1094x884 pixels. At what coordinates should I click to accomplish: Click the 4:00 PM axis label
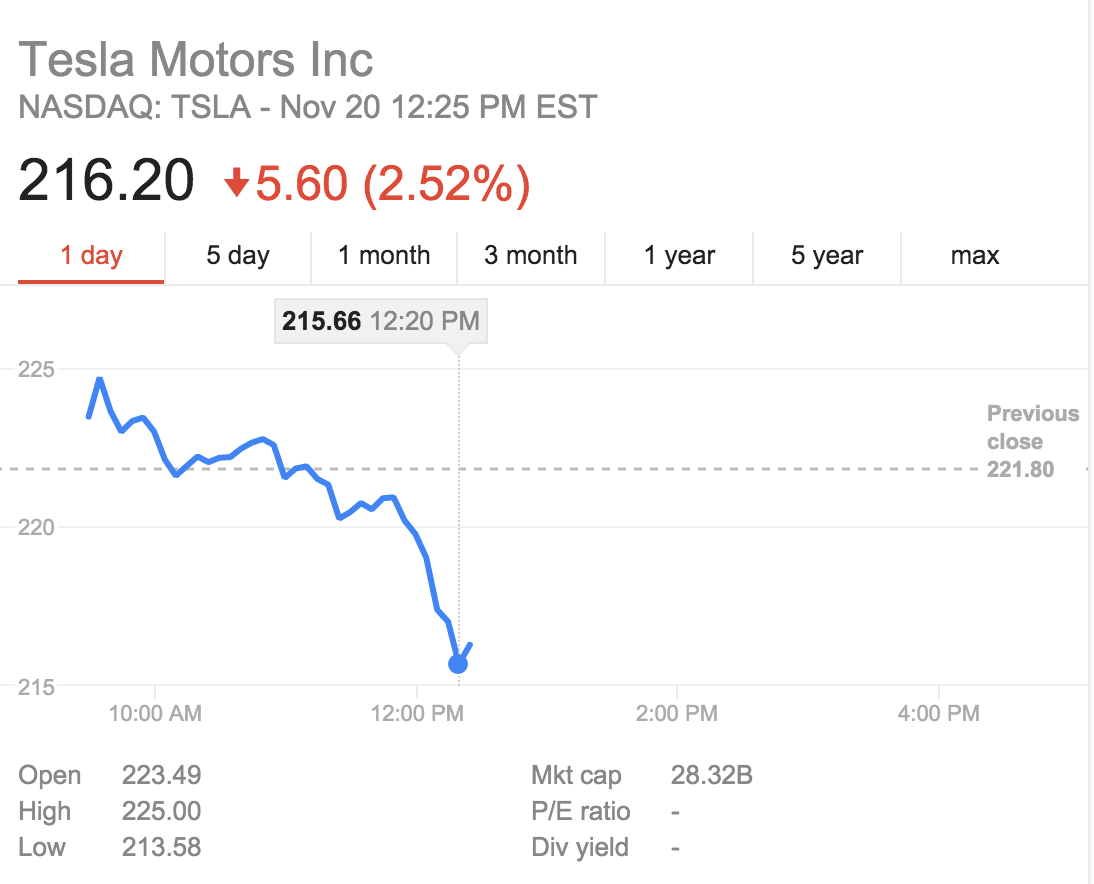point(938,714)
